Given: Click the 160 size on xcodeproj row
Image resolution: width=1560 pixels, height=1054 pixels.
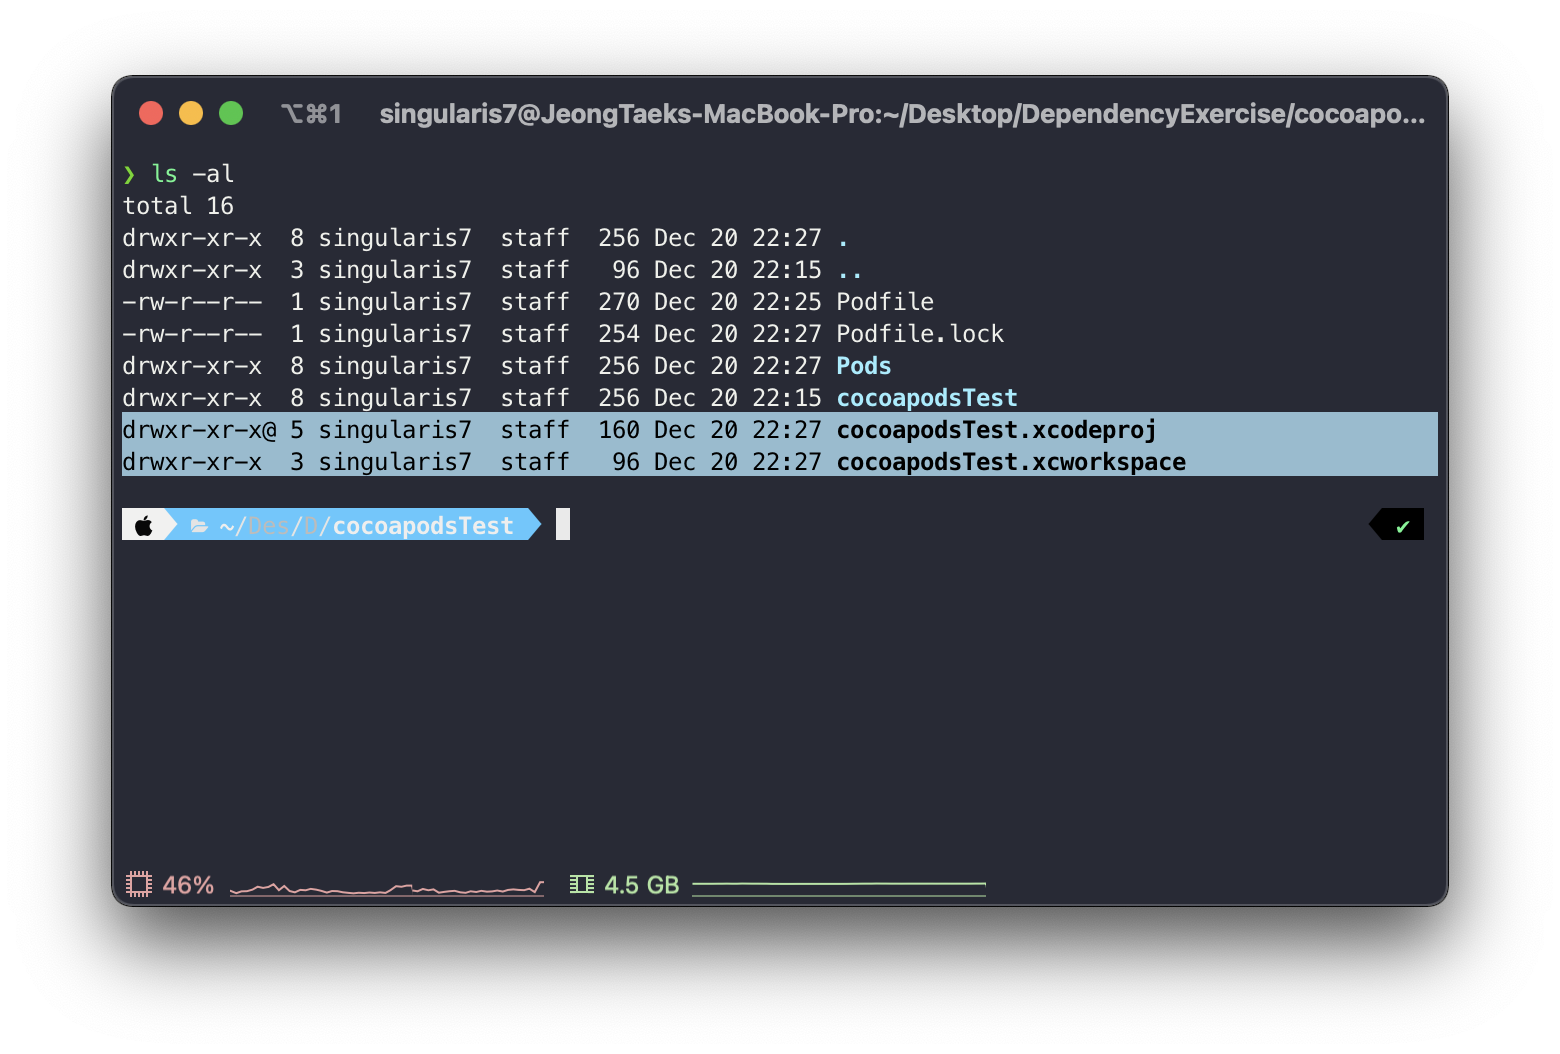Looking at the screenshot, I should coord(619,430).
